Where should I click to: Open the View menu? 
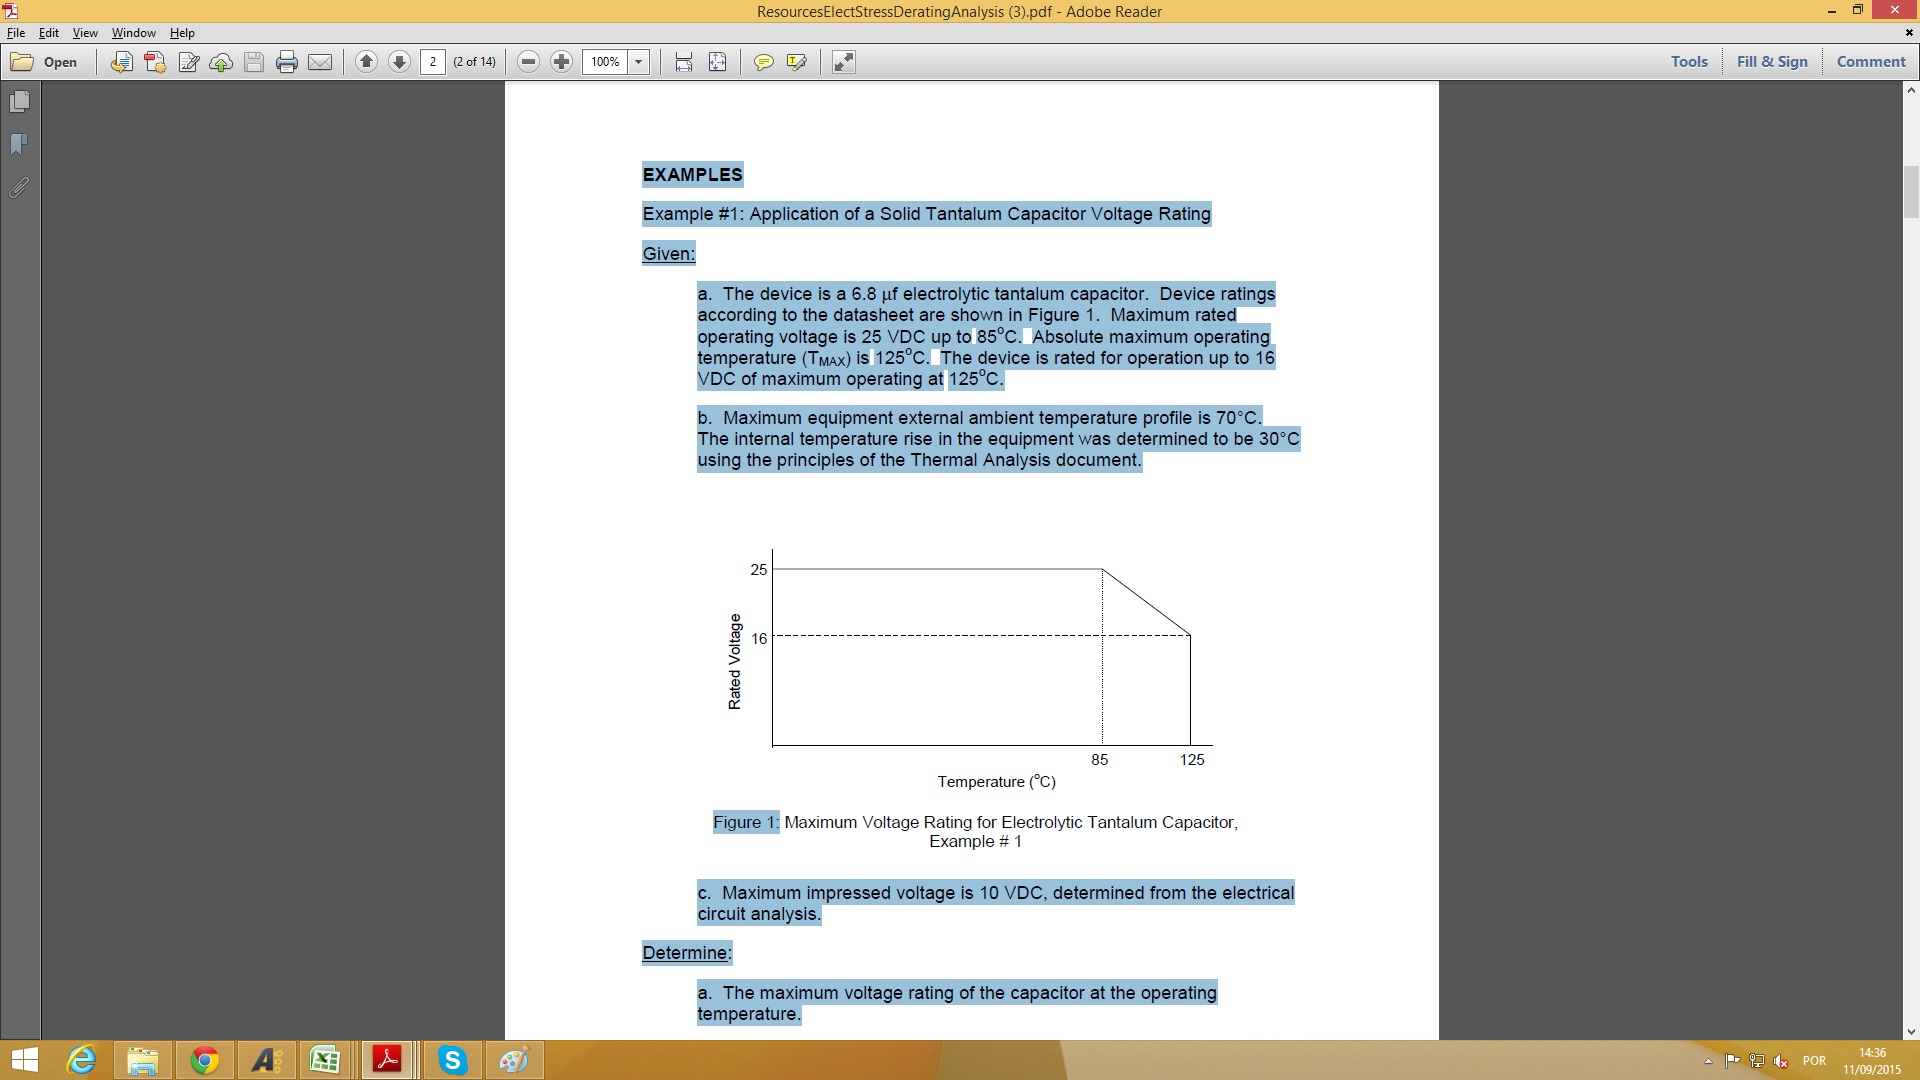click(x=85, y=33)
